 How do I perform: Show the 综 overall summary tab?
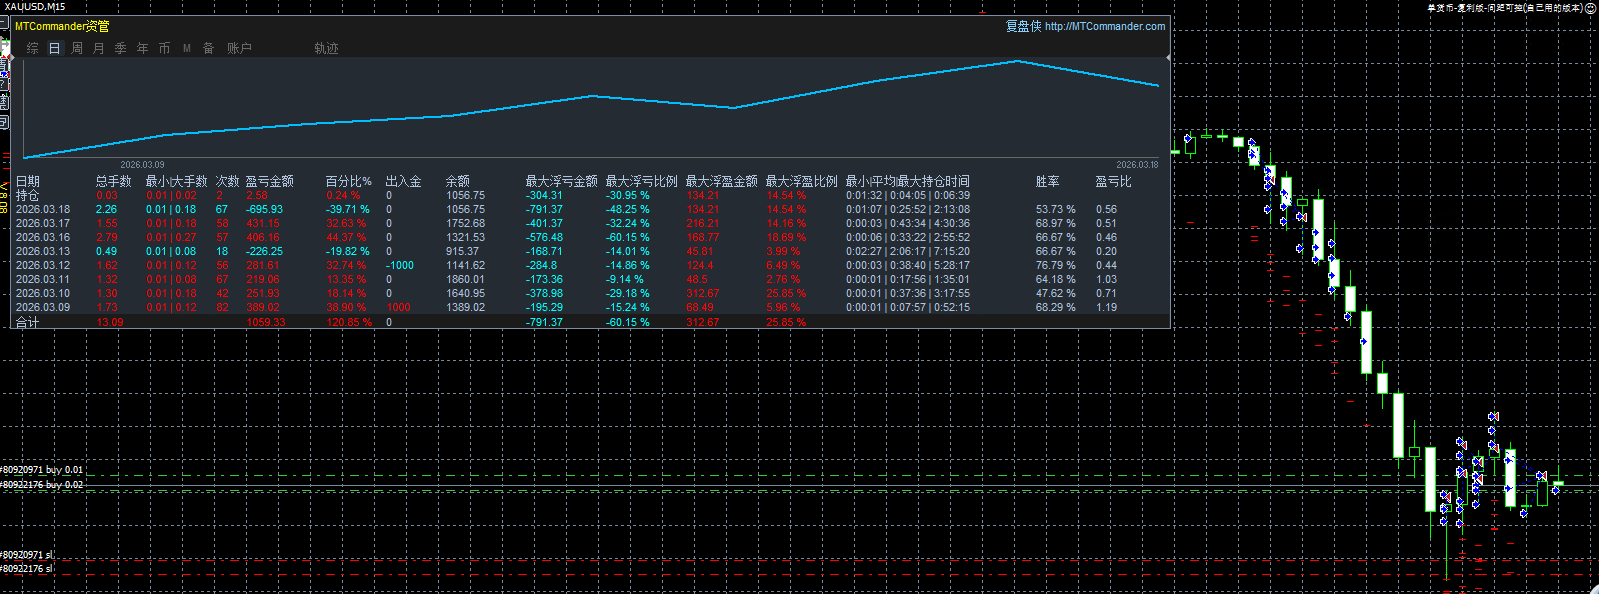(x=33, y=48)
